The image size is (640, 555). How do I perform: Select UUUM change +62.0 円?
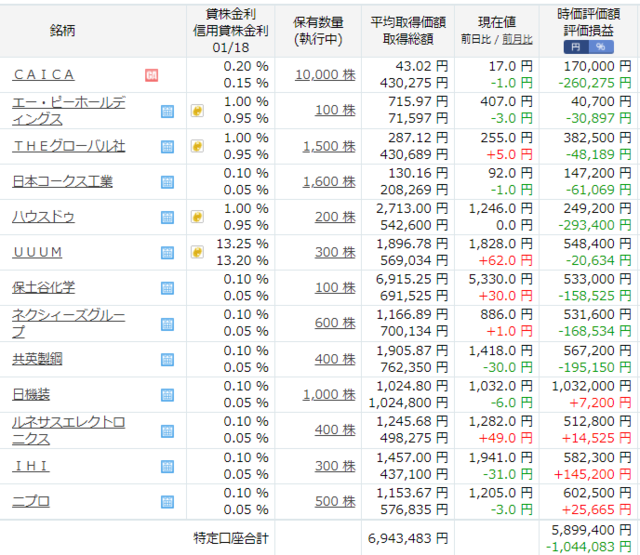pos(506,260)
